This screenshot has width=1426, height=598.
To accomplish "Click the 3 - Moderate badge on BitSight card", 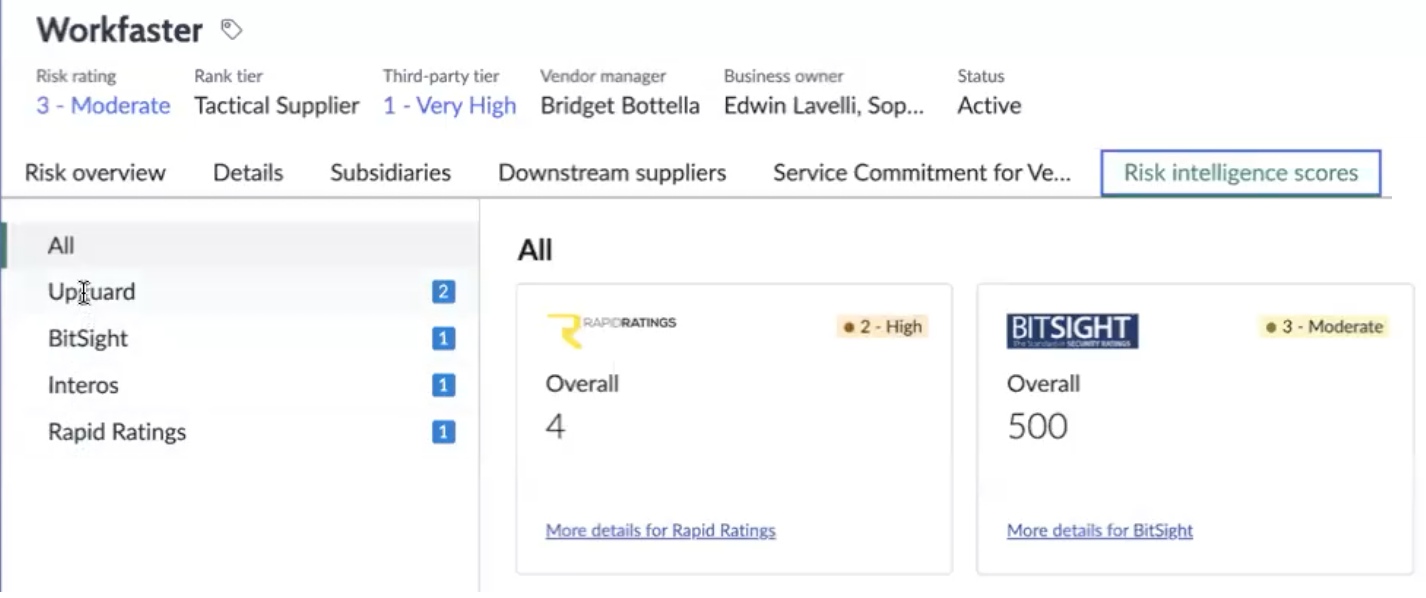I will pyautogui.click(x=1324, y=327).
